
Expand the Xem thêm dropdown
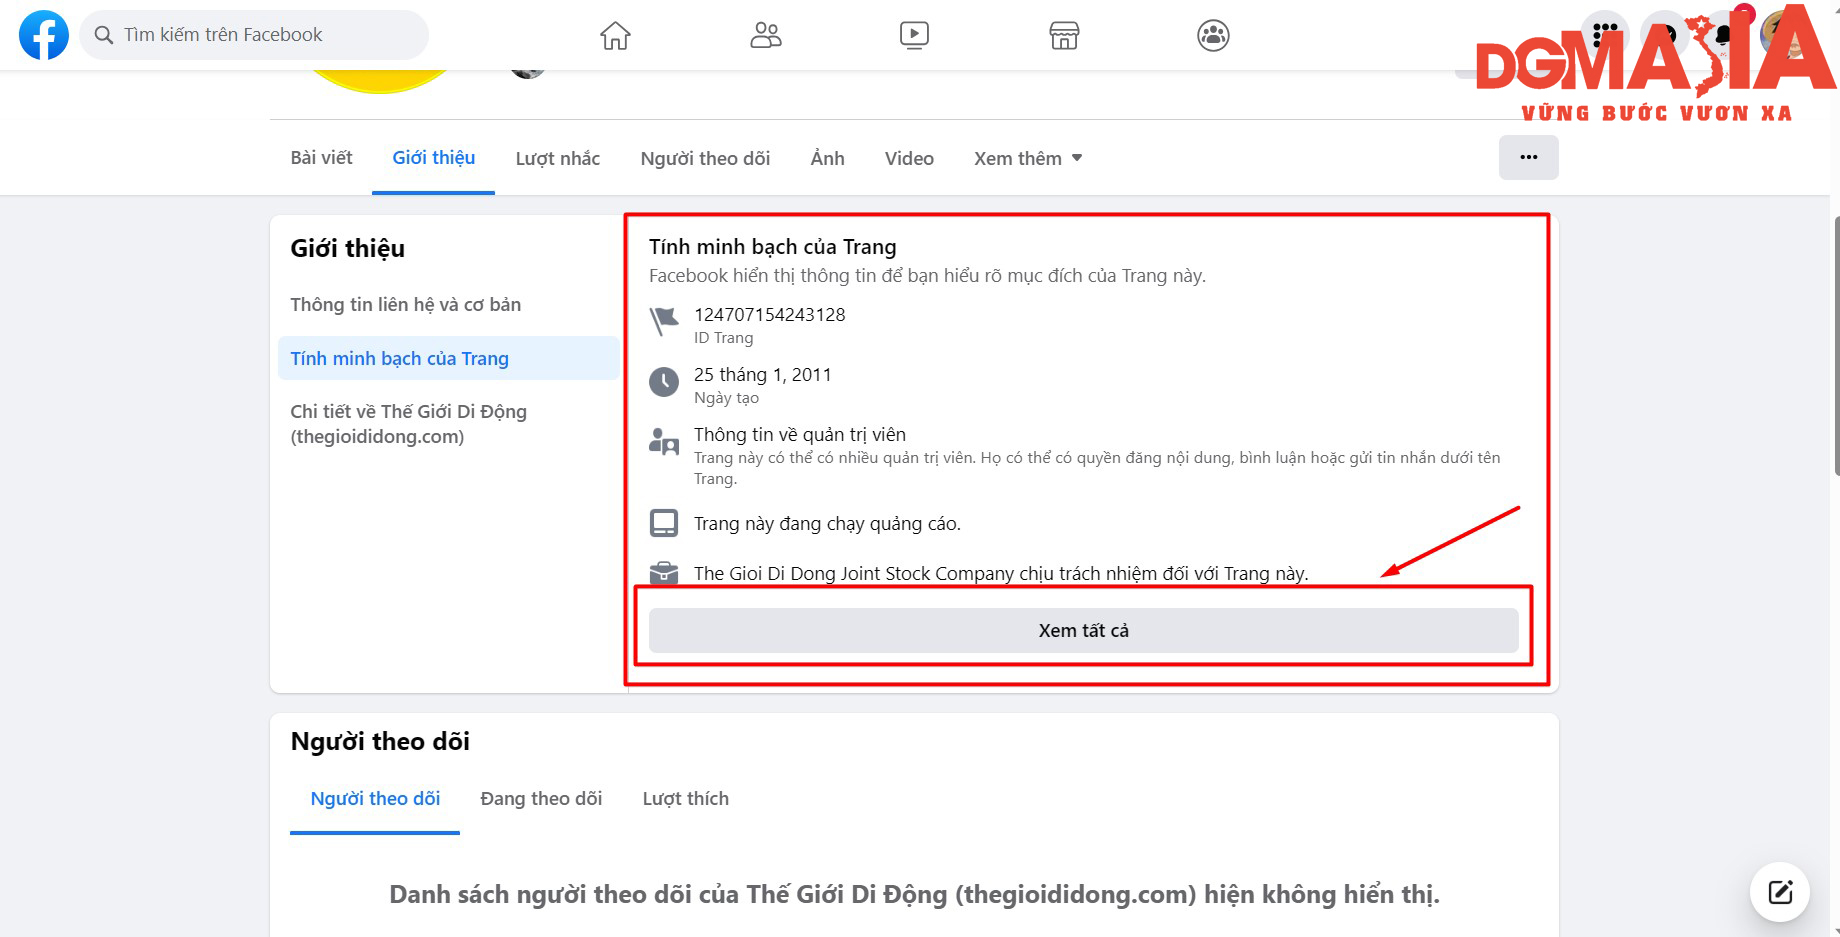point(1028,158)
